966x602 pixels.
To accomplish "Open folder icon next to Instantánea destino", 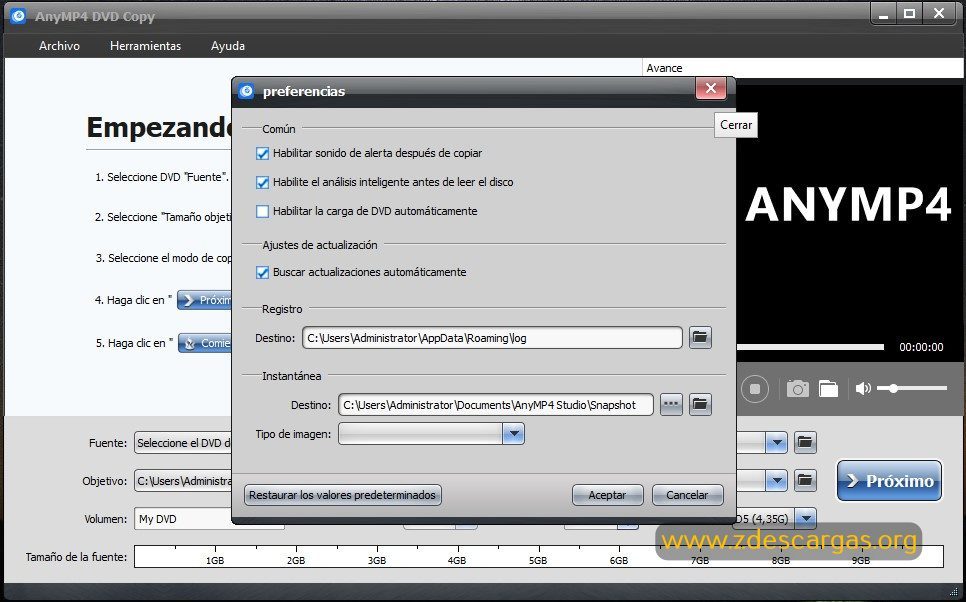I will (700, 405).
